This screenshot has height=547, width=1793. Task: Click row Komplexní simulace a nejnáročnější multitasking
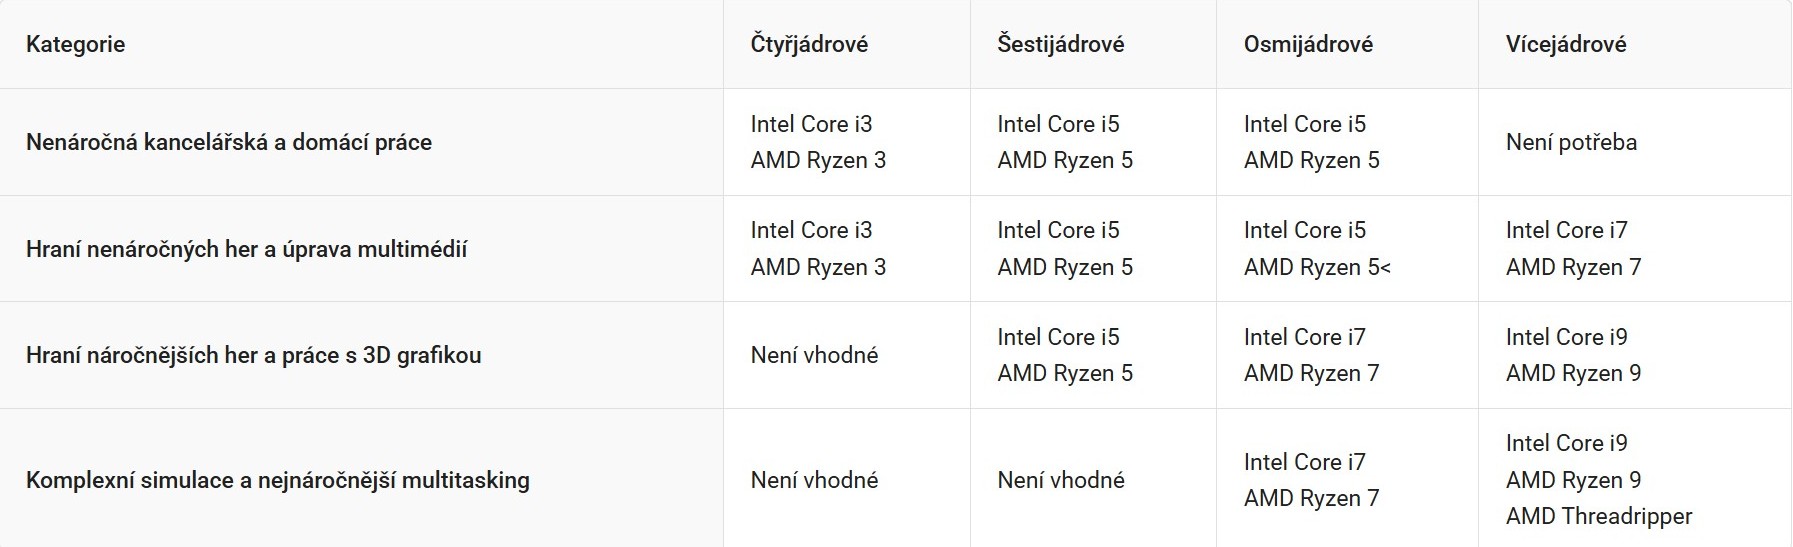[x=896, y=479]
